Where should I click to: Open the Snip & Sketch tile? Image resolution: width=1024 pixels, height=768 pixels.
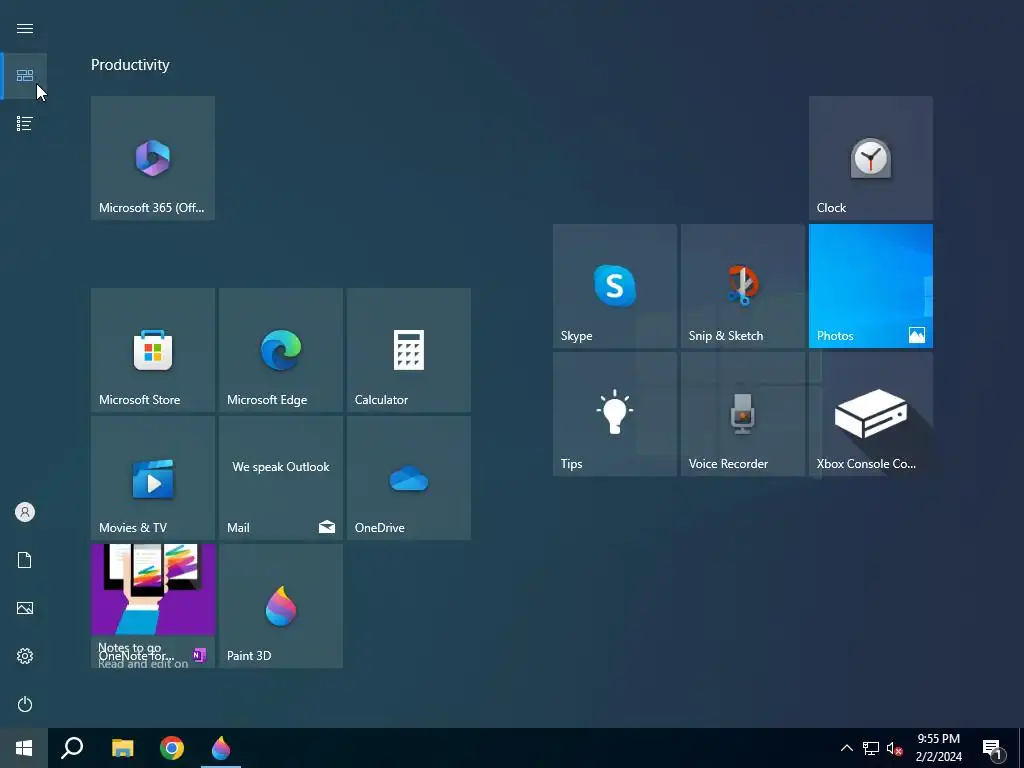click(743, 286)
